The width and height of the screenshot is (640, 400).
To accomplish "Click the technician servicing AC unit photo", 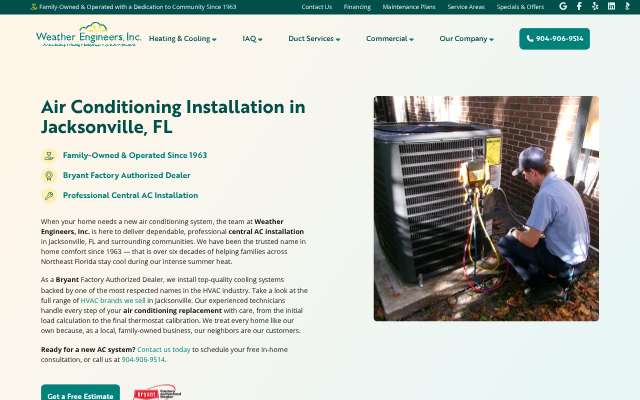I will click(x=486, y=208).
